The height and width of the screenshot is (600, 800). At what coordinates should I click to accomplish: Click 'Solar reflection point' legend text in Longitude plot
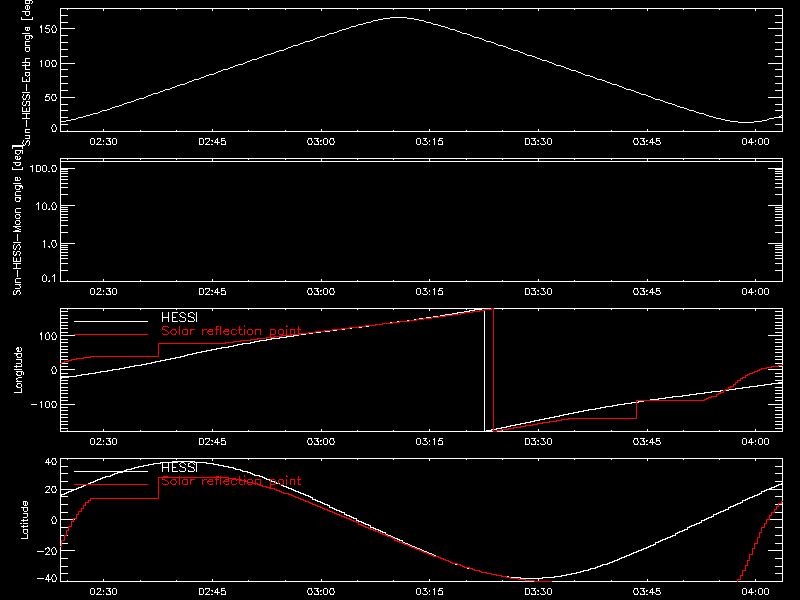pyautogui.click(x=231, y=331)
